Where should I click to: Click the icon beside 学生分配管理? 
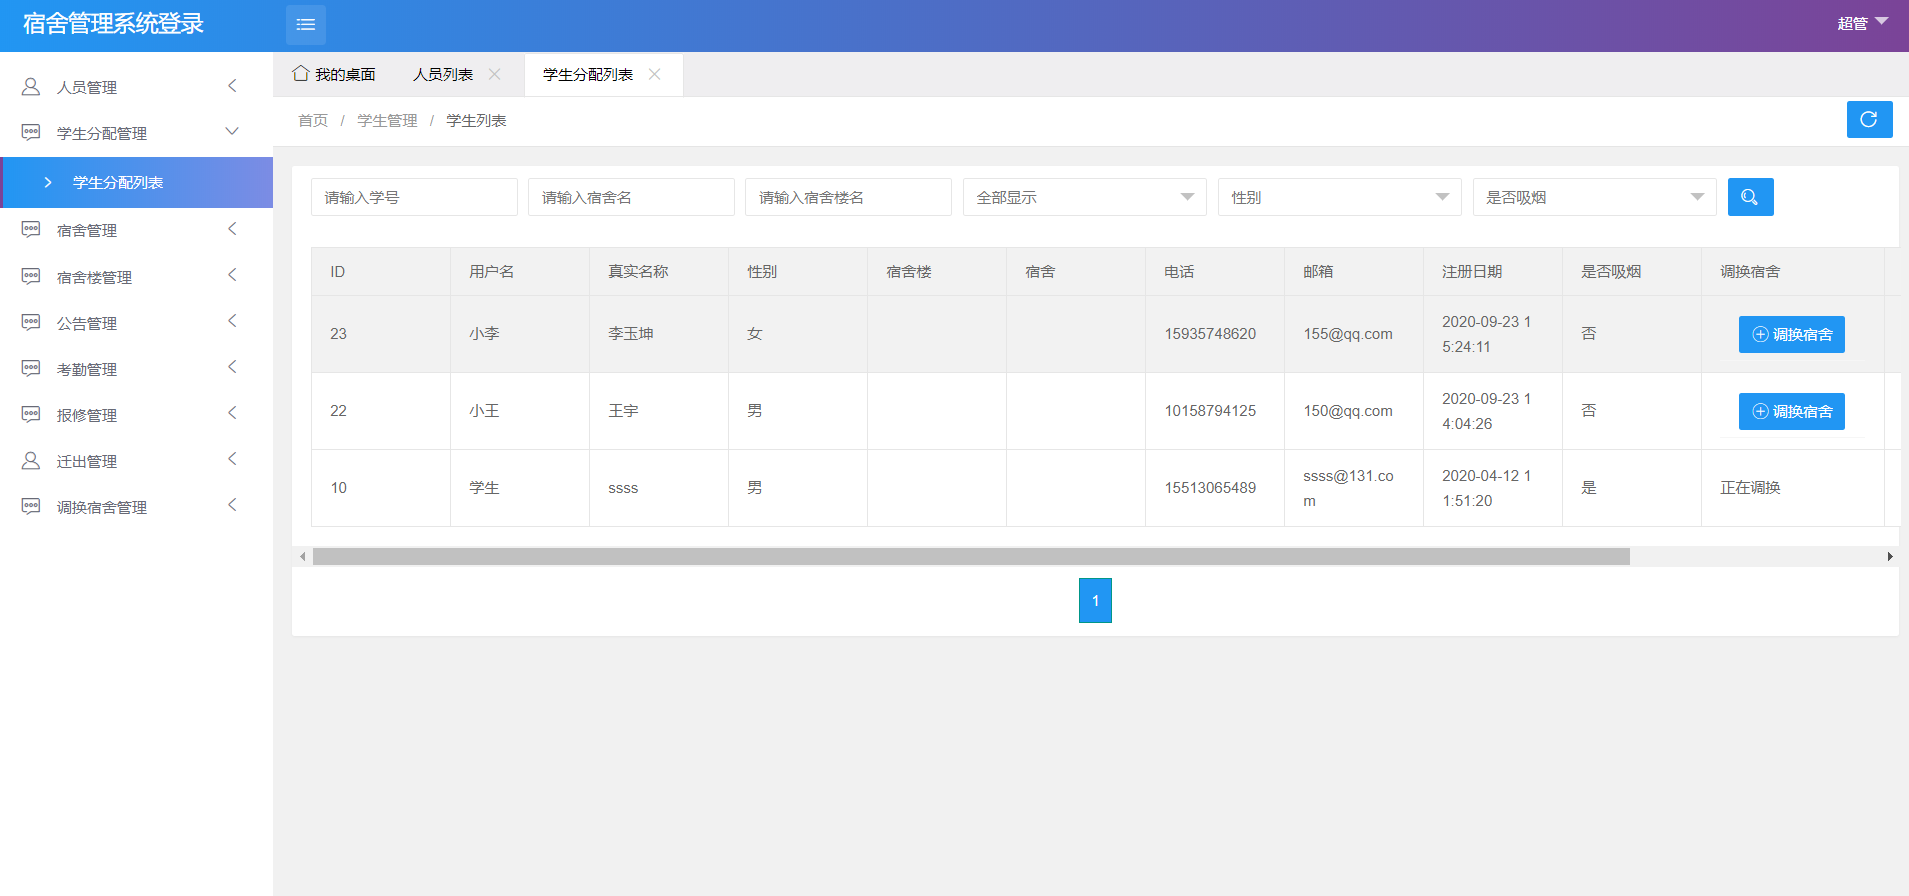(31, 133)
